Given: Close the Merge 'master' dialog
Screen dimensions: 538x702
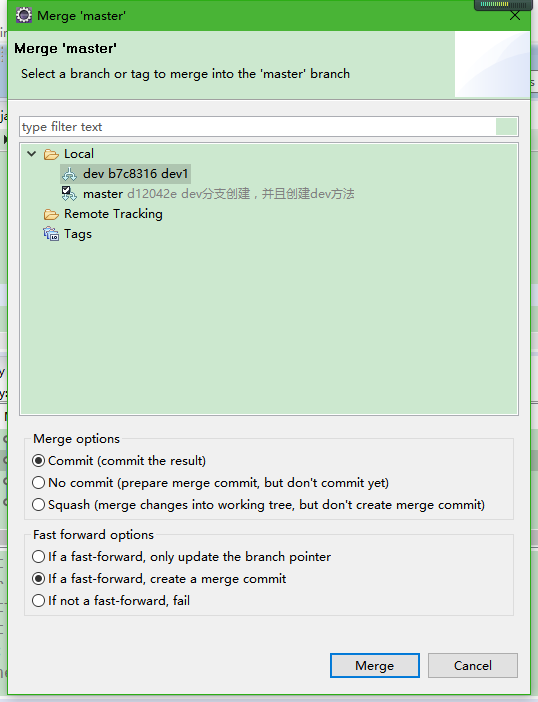Looking at the screenshot, I should point(515,16).
